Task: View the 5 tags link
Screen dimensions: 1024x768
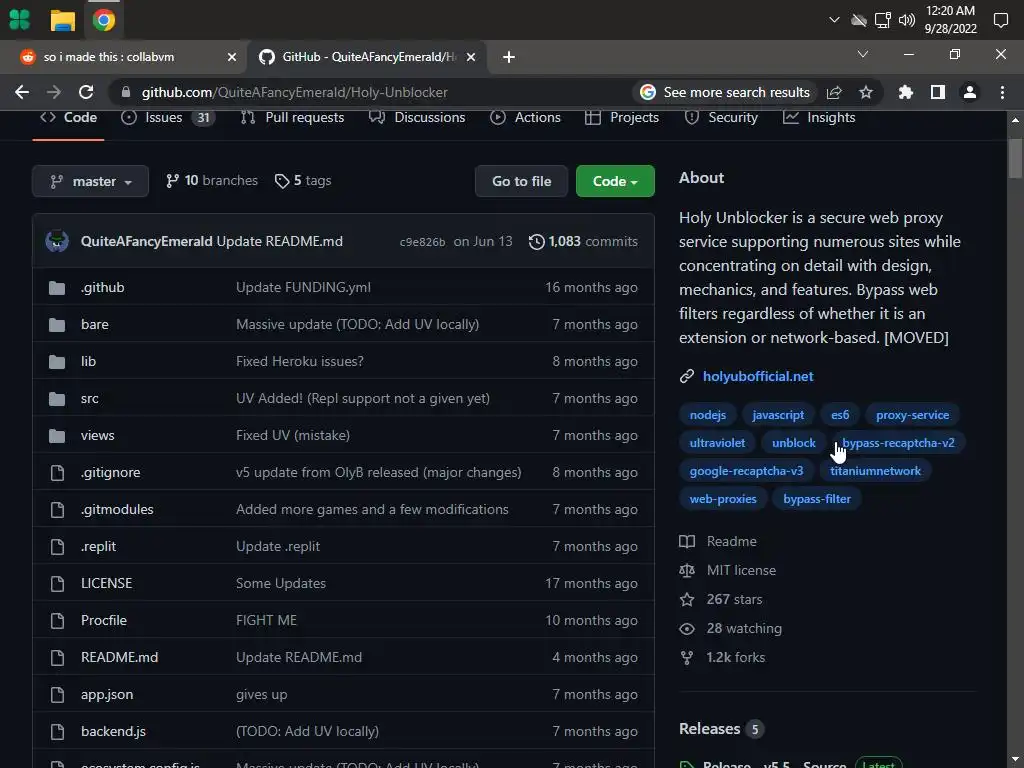Action: [x=303, y=180]
